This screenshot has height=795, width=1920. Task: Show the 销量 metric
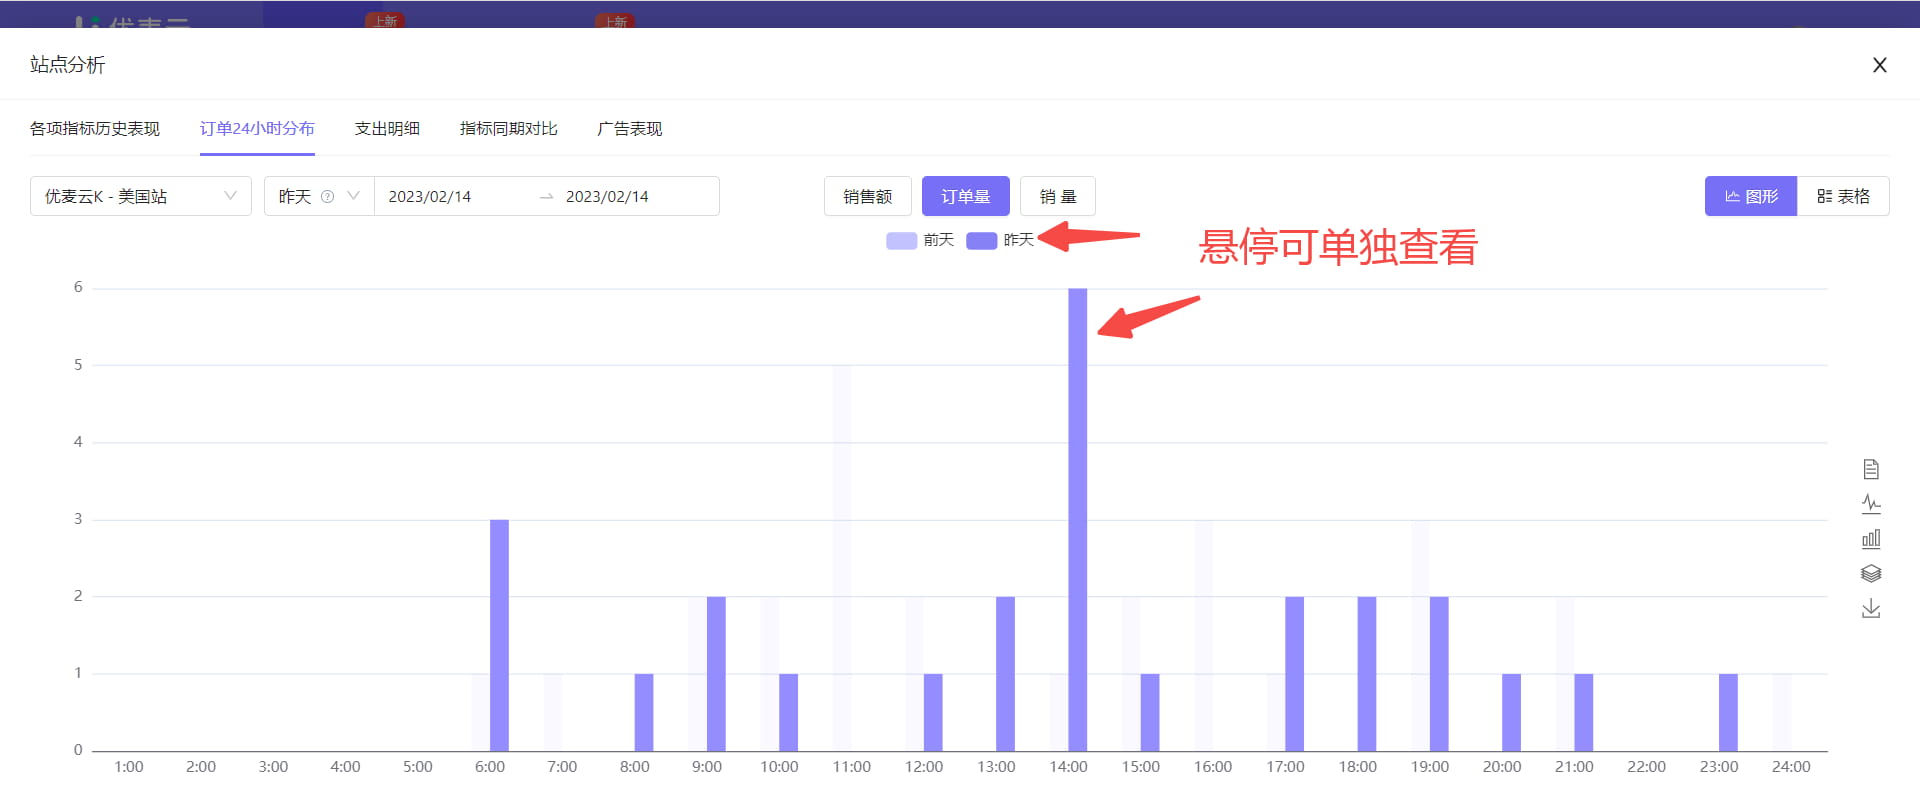pyautogui.click(x=1058, y=196)
